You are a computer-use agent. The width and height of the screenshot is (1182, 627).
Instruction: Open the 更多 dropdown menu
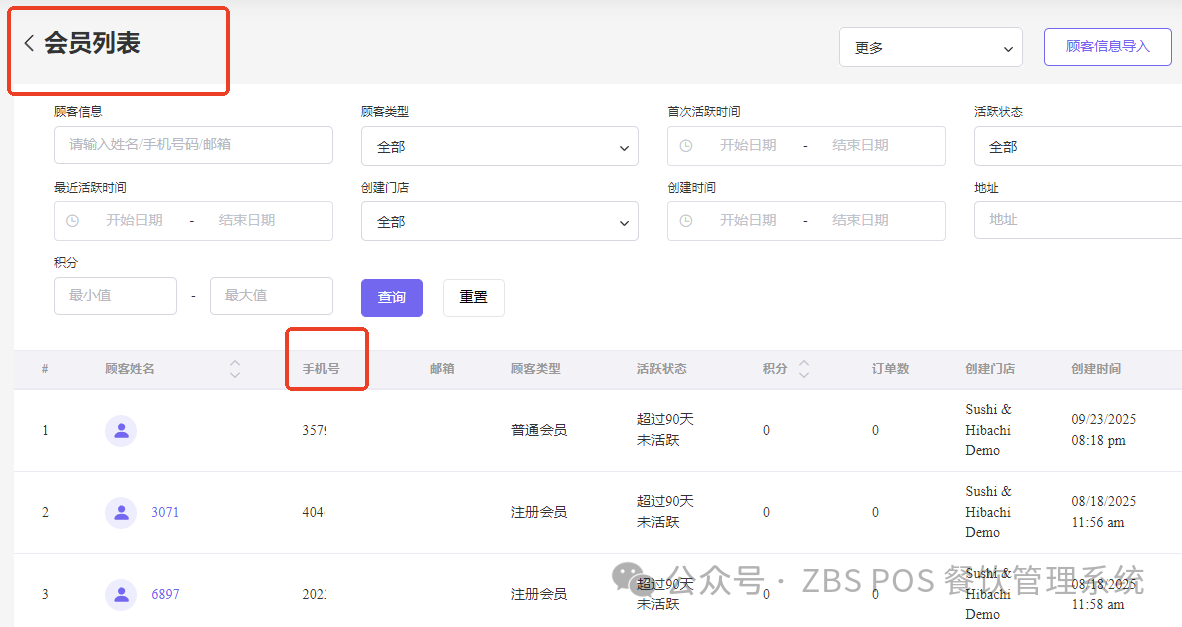pos(930,47)
